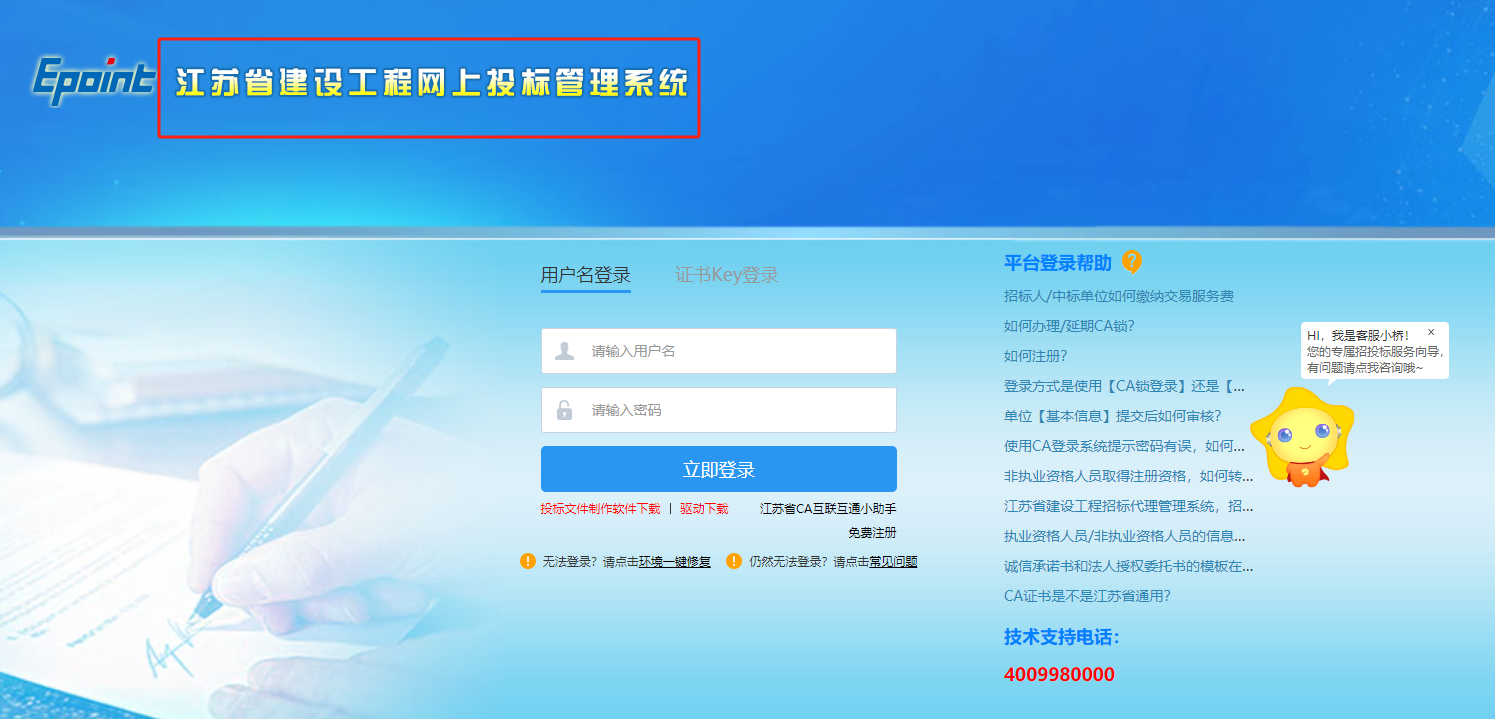This screenshot has height=719, width=1495.
Task: Focus the 请输入密码 input field
Action: coord(735,410)
